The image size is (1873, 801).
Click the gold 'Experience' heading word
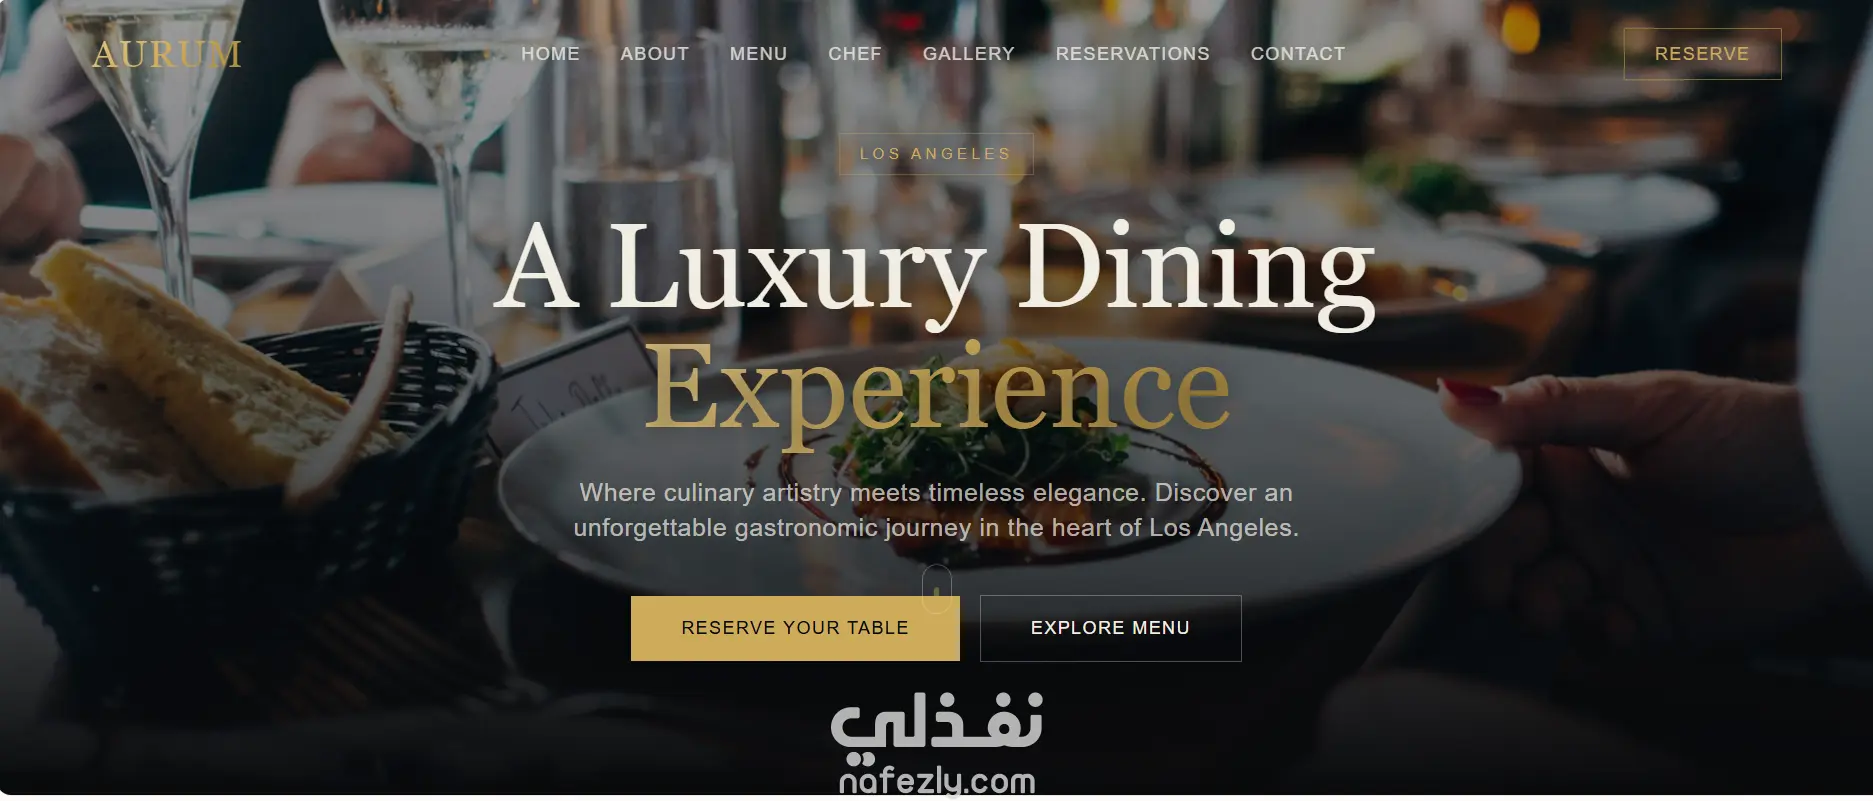pos(937,390)
